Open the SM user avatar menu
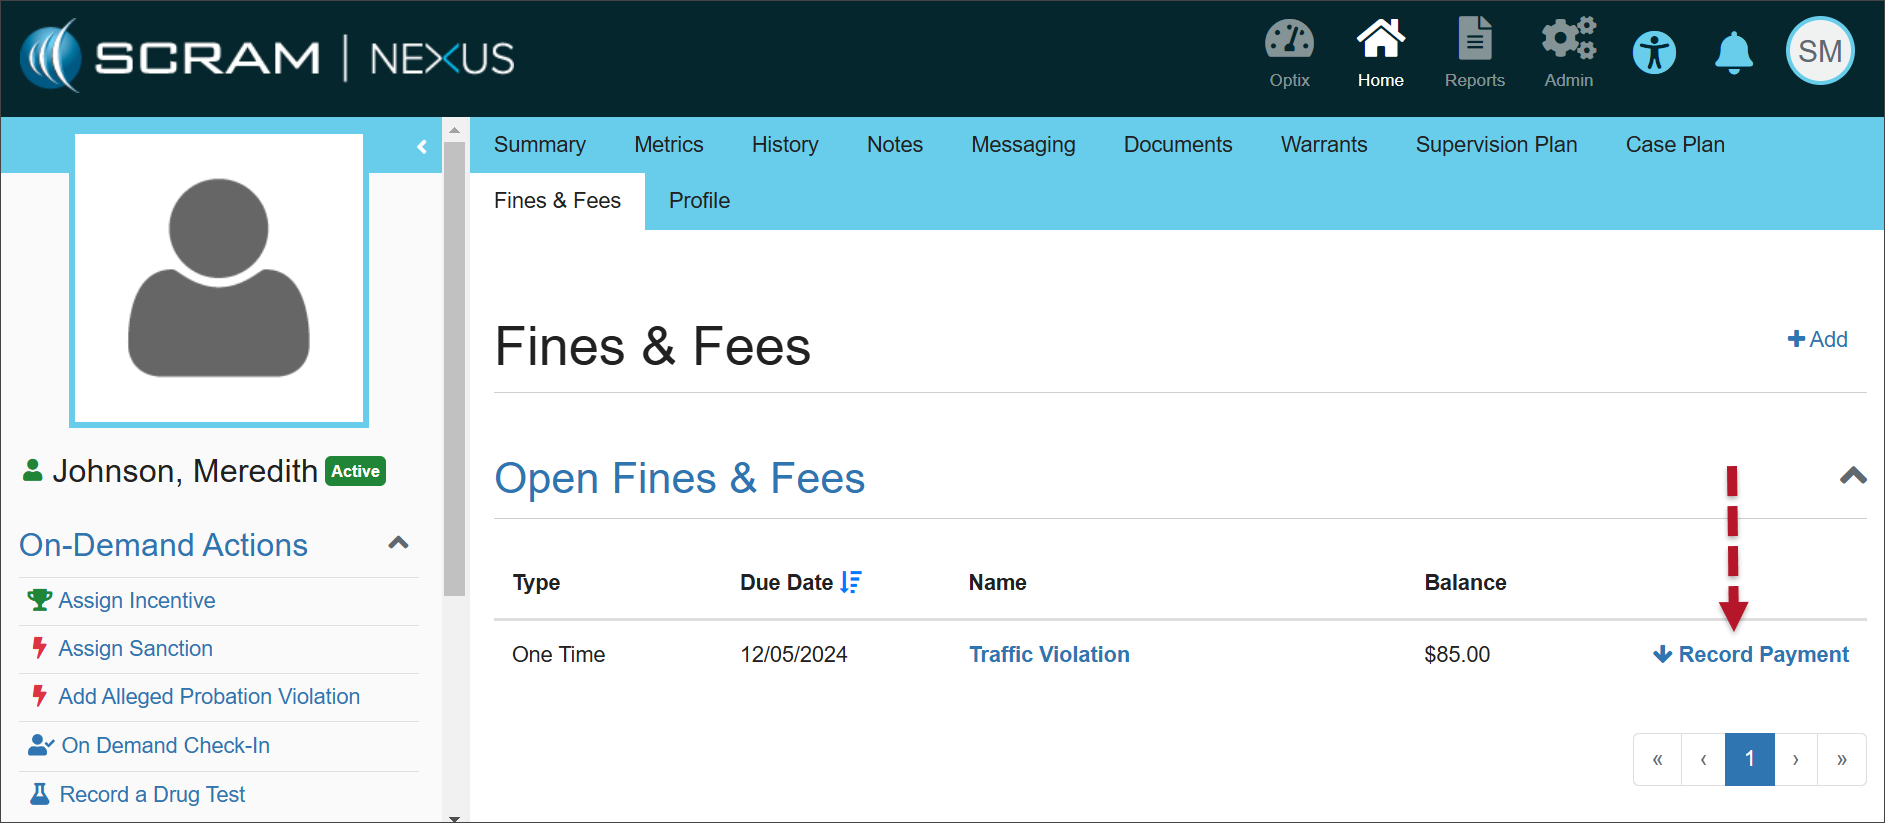This screenshot has width=1885, height=823. pos(1819,52)
